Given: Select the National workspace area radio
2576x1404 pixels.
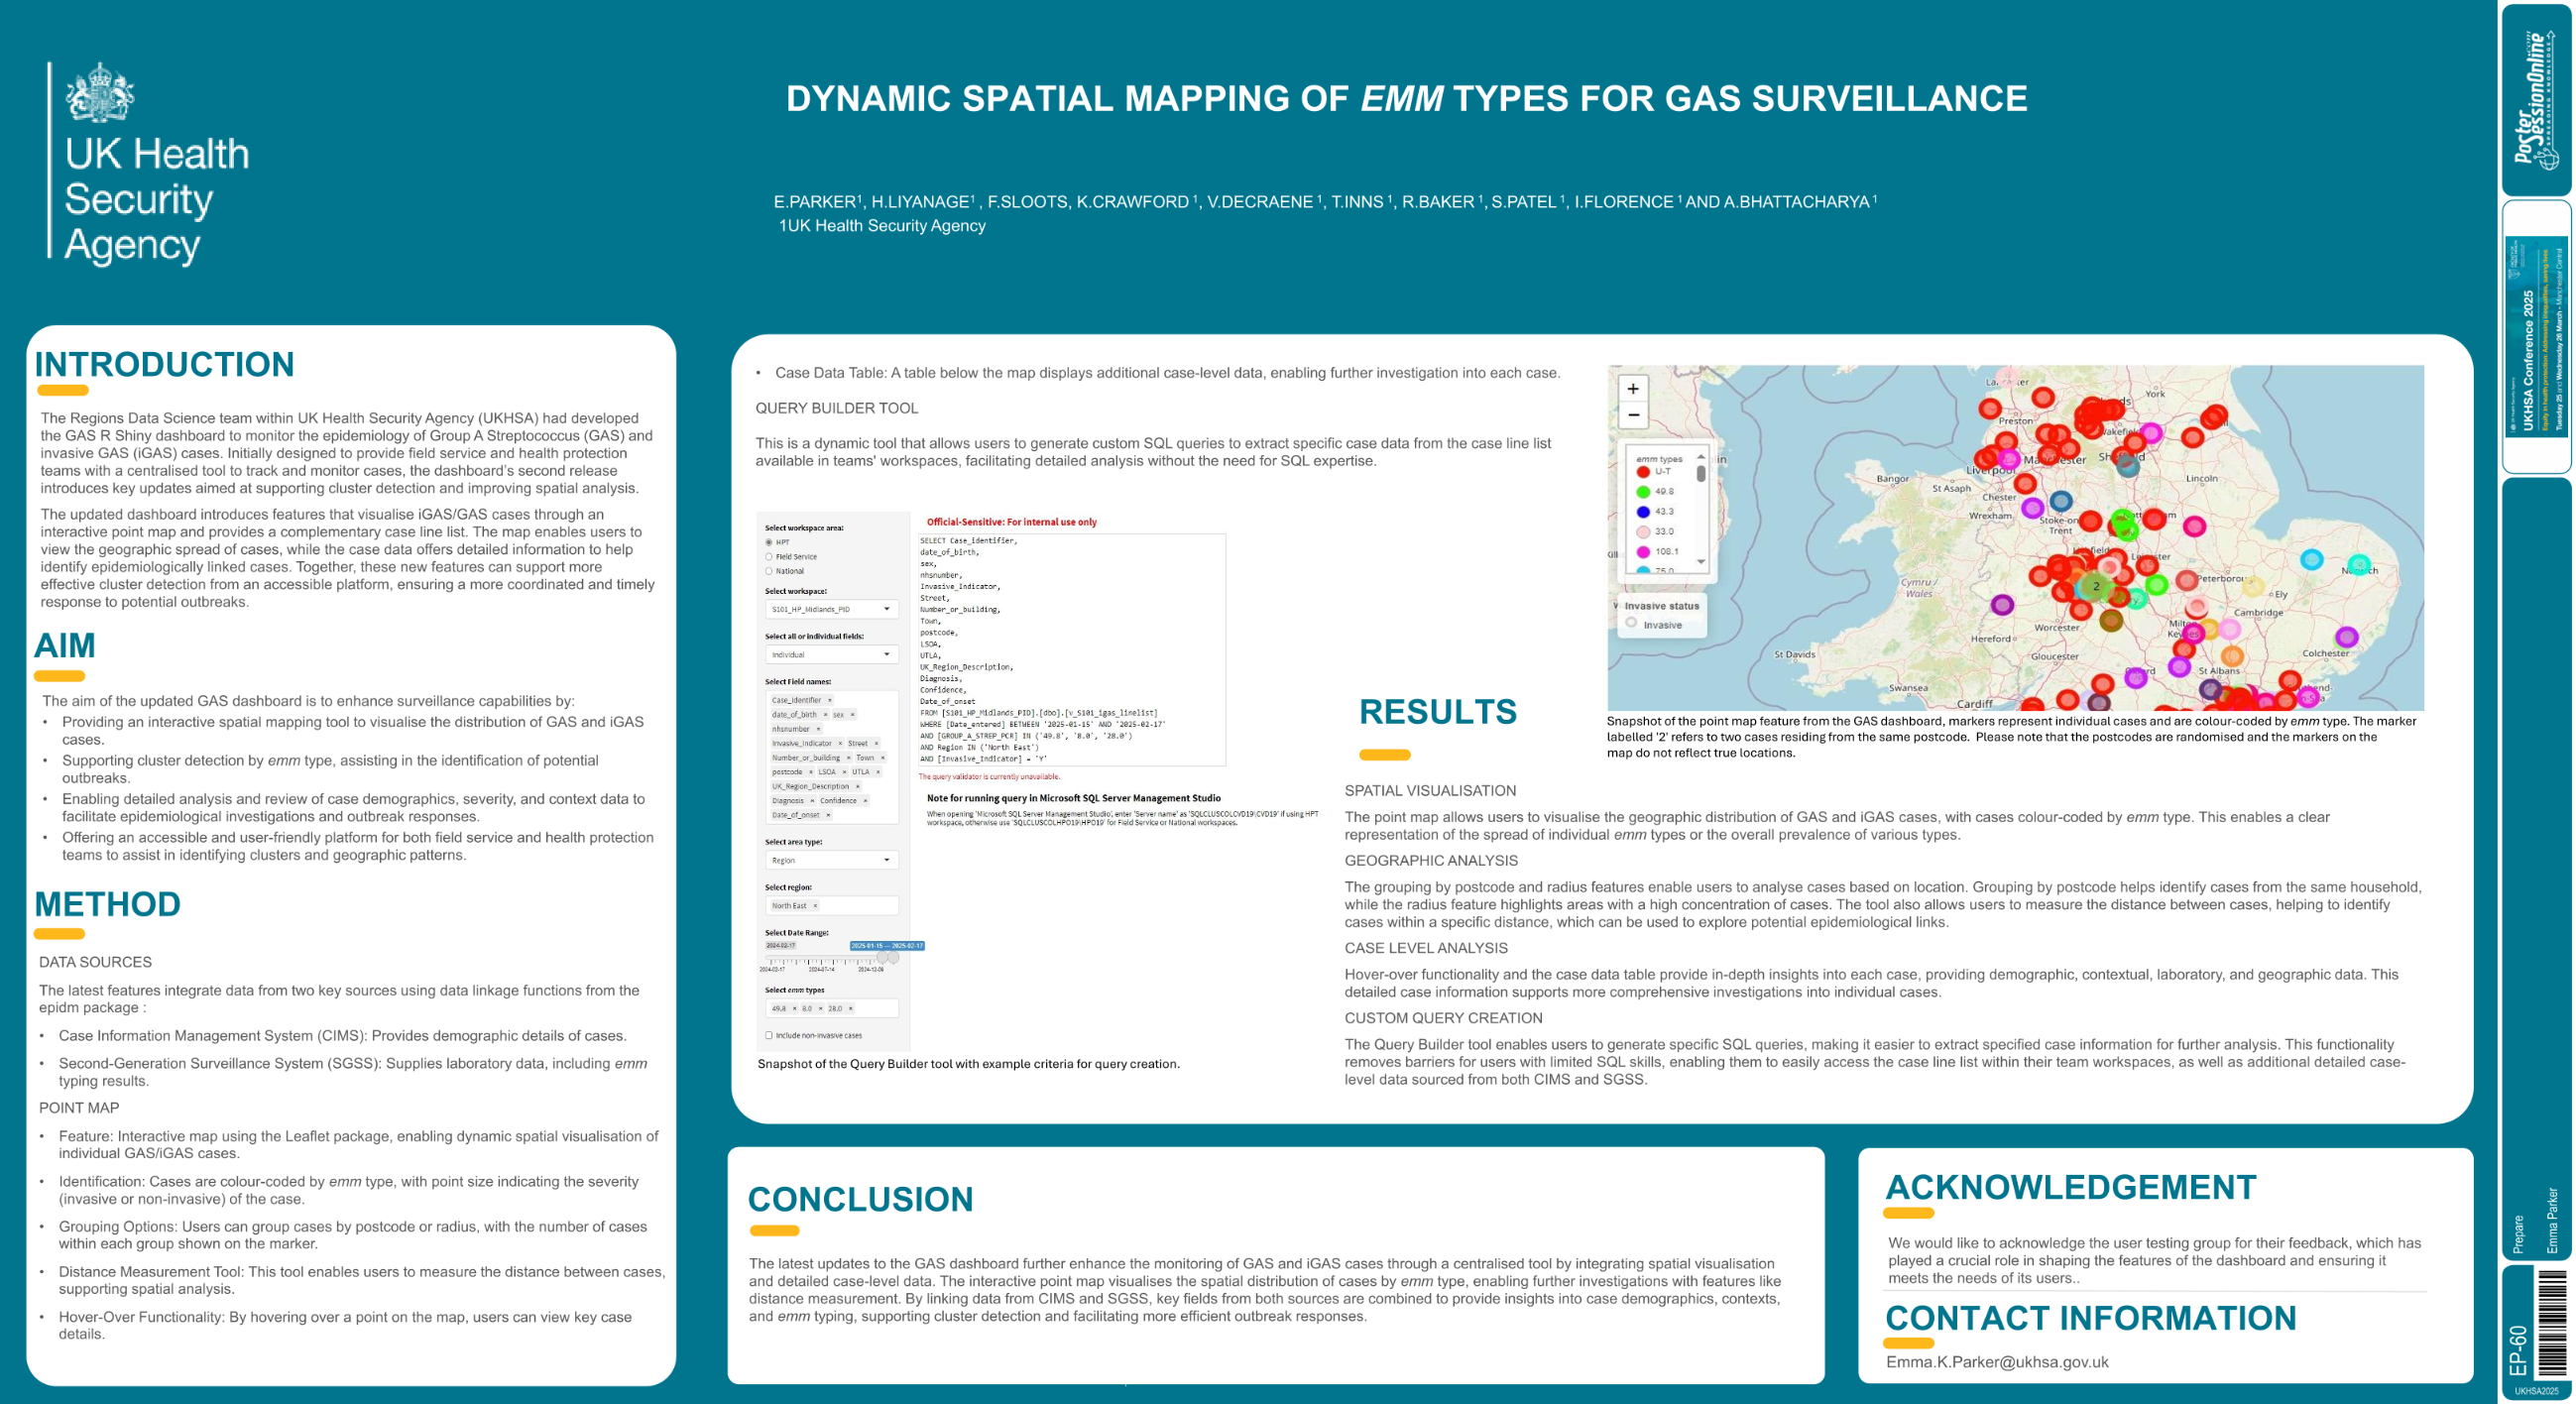Looking at the screenshot, I should click(769, 571).
